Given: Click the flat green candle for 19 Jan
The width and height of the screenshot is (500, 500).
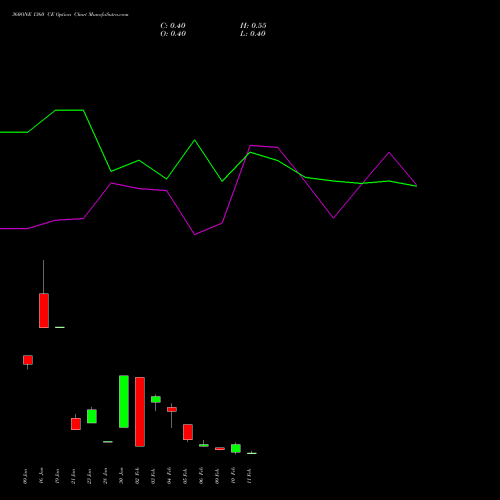Looking at the screenshot, I should click(60, 327).
